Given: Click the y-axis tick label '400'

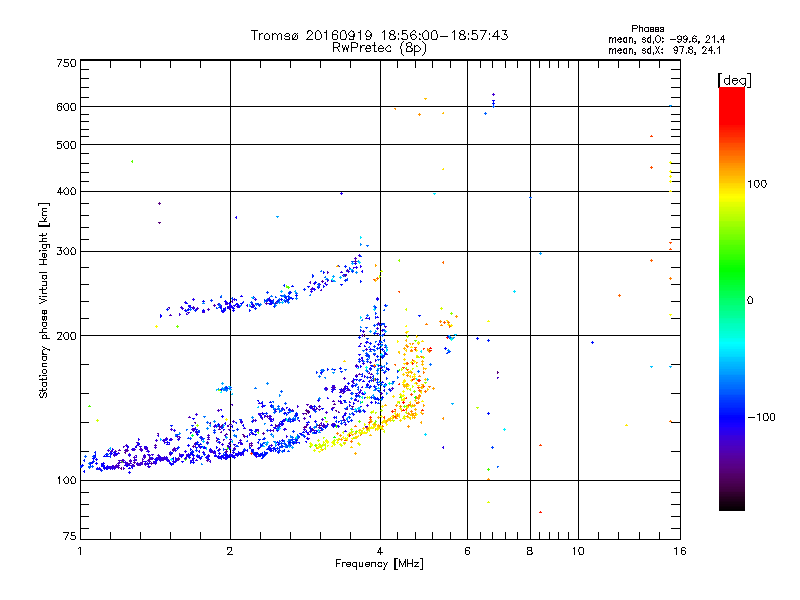Looking at the screenshot, I should [x=66, y=191].
